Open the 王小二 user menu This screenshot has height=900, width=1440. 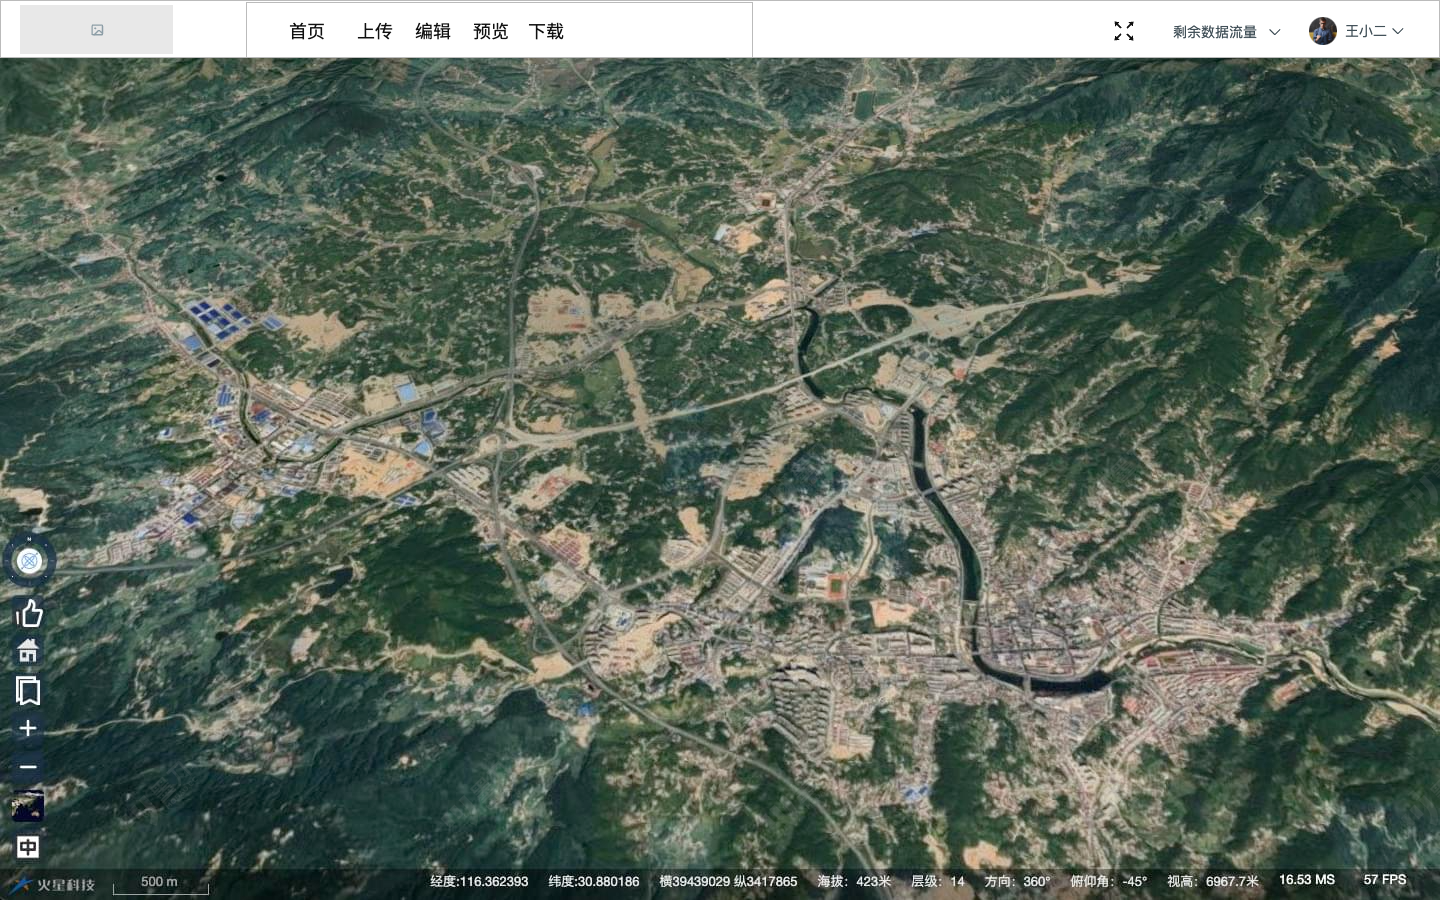coord(1374,32)
